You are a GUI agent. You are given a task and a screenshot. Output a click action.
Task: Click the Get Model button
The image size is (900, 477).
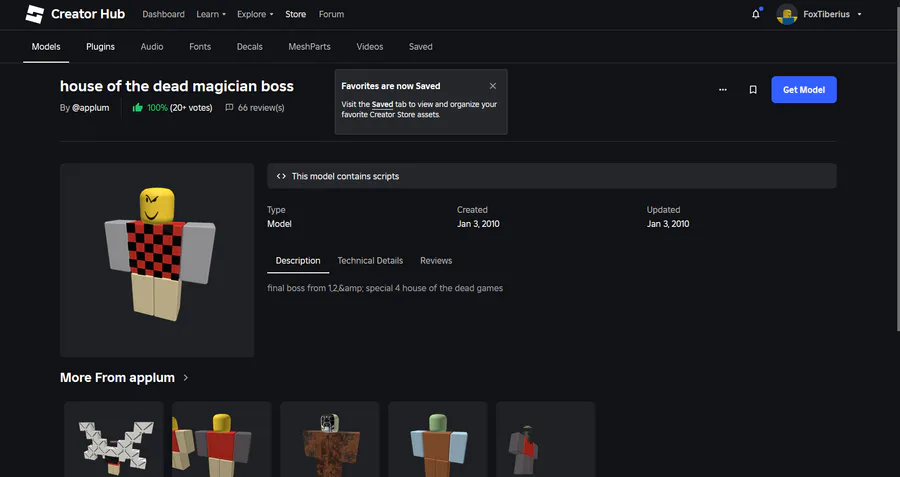pos(804,90)
